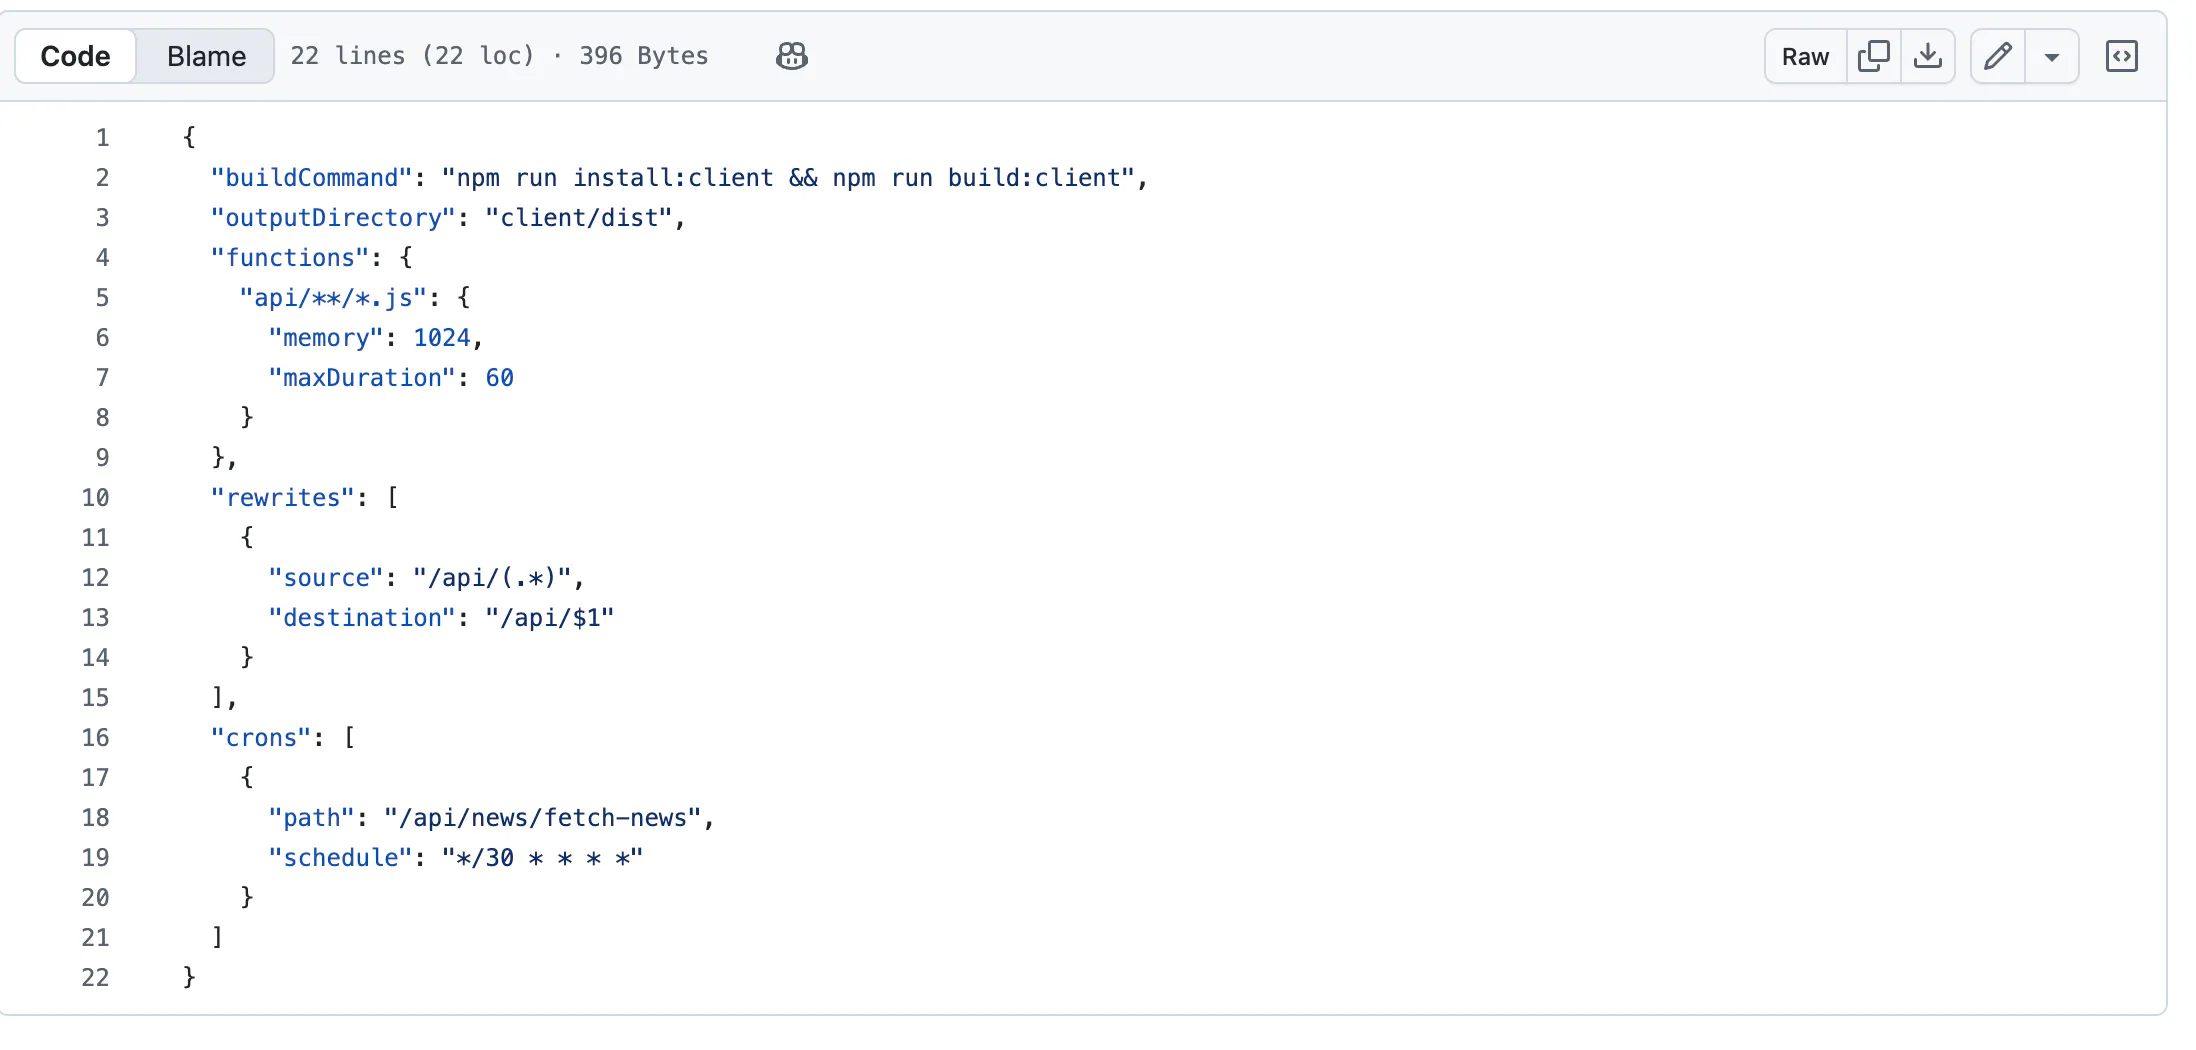Open the symbols panel icon
The height and width of the screenshot is (1050, 2196).
(2121, 56)
